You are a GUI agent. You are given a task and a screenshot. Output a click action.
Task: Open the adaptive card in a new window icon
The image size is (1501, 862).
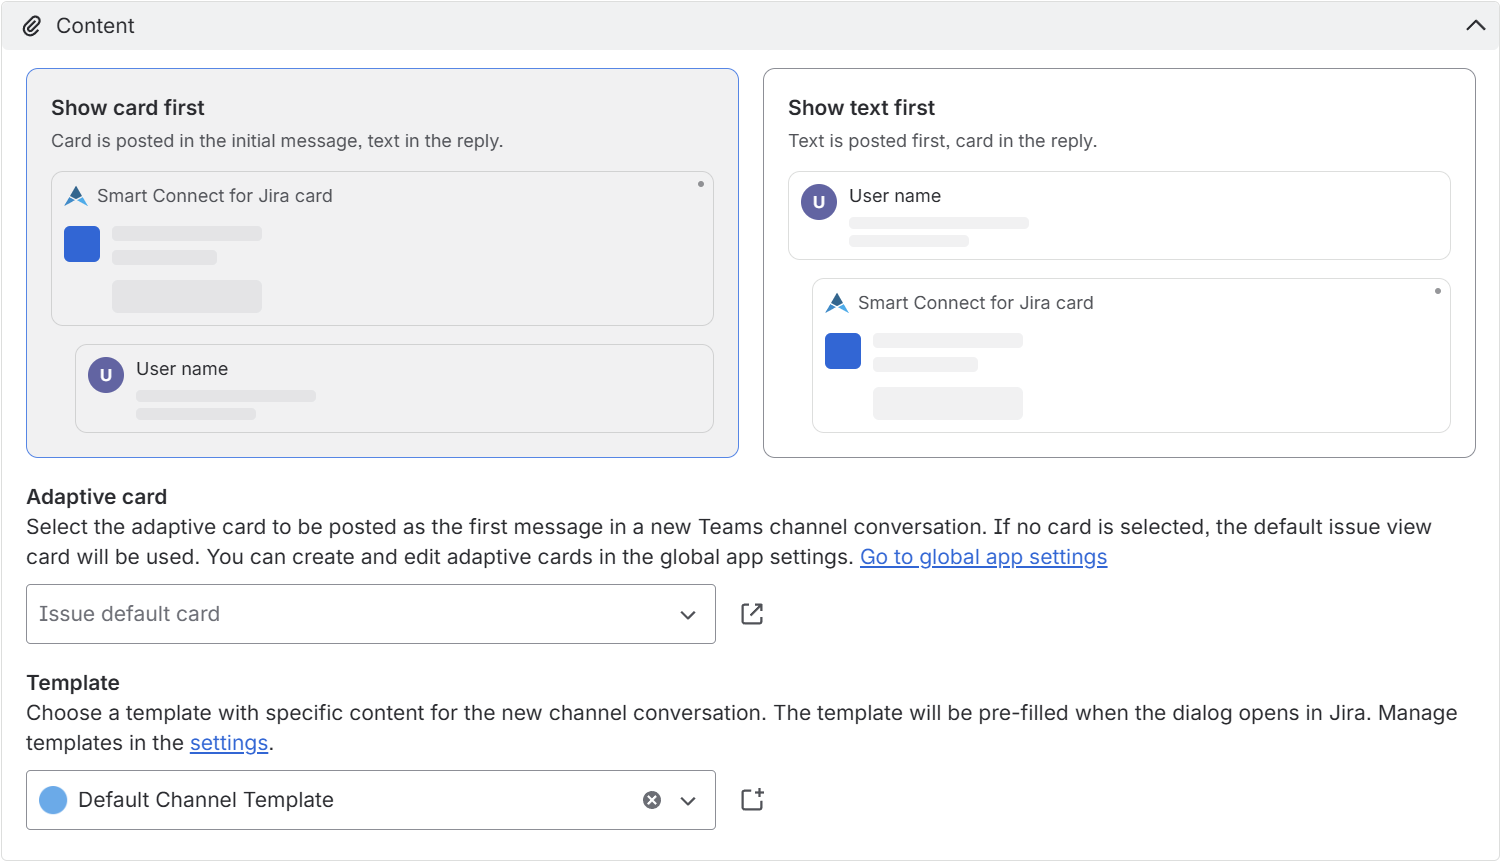(x=752, y=614)
